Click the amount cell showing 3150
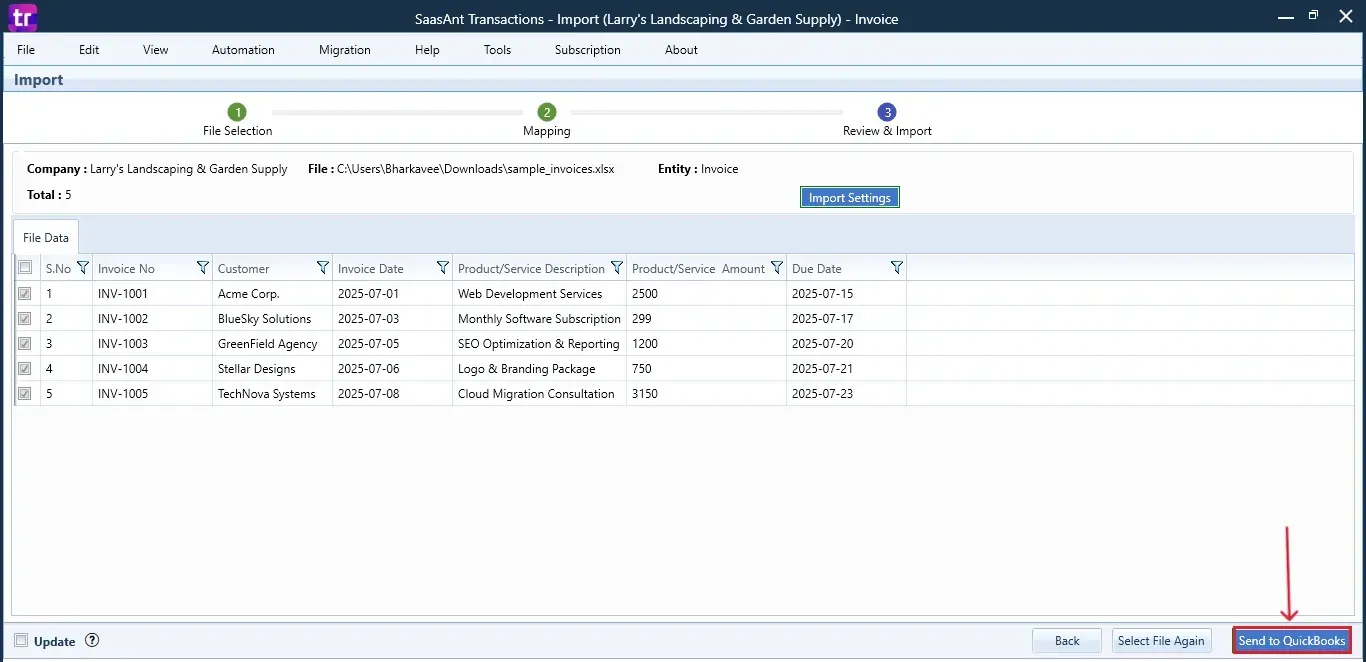This screenshot has width=1366, height=662. tap(707, 394)
